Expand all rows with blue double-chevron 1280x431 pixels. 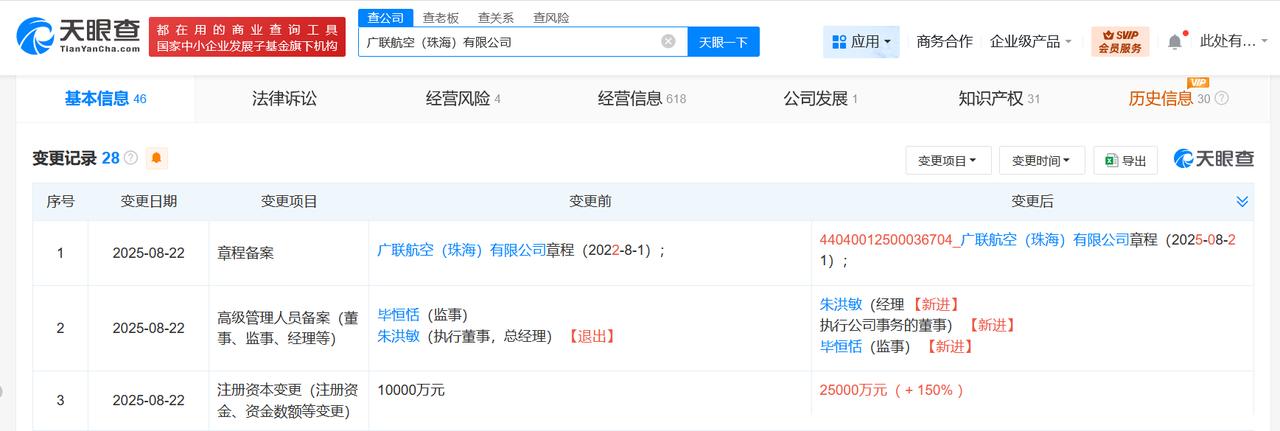(1242, 201)
